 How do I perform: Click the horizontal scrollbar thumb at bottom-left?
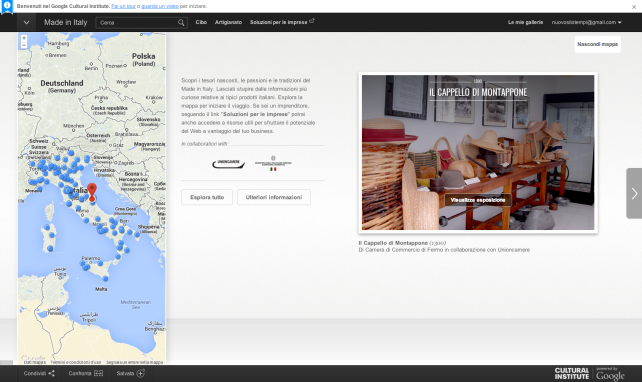pos(7,362)
